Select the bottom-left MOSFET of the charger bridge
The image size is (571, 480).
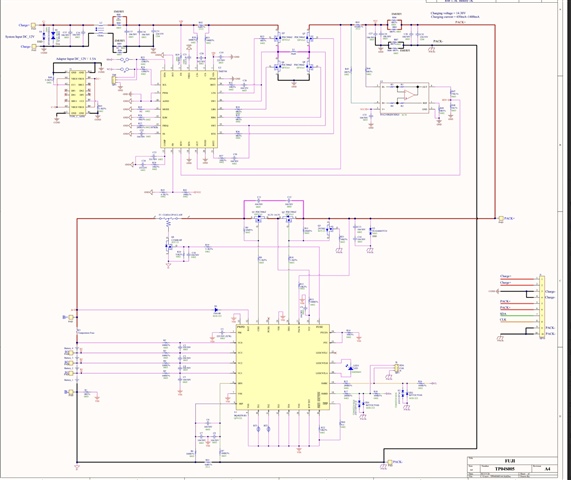coord(278,67)
